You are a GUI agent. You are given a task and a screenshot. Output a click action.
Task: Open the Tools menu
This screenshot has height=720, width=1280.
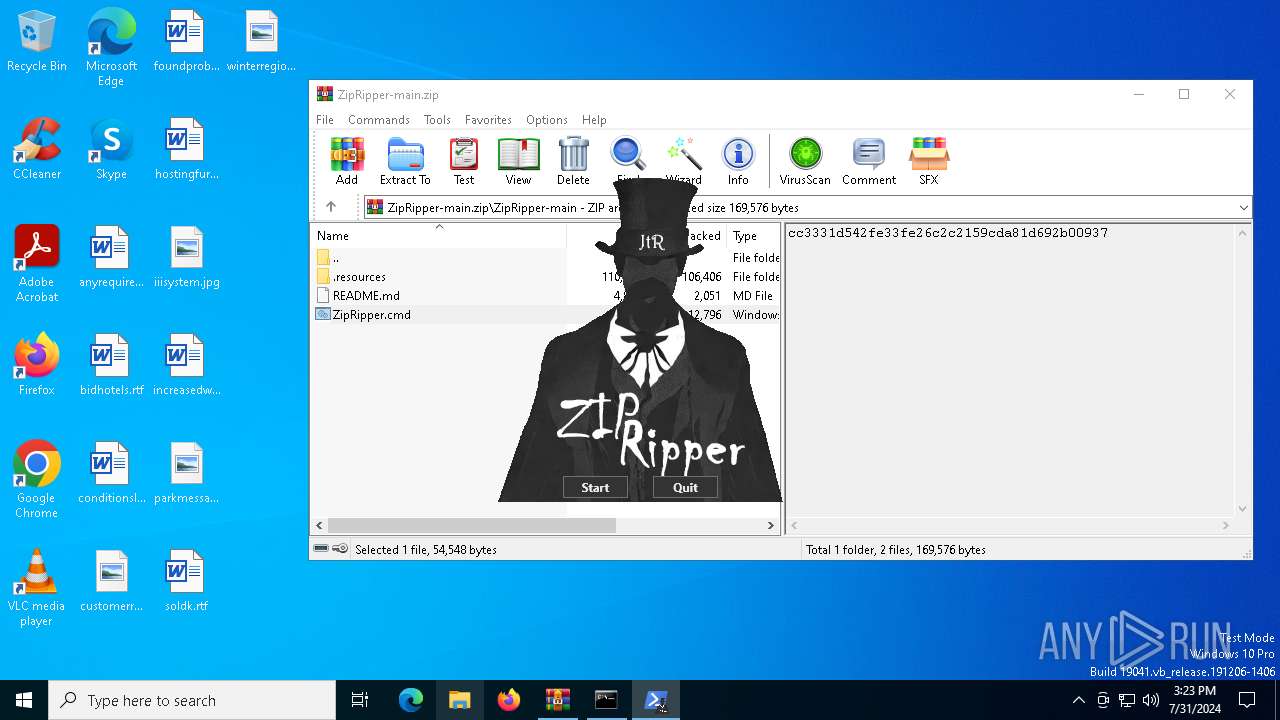437,119
